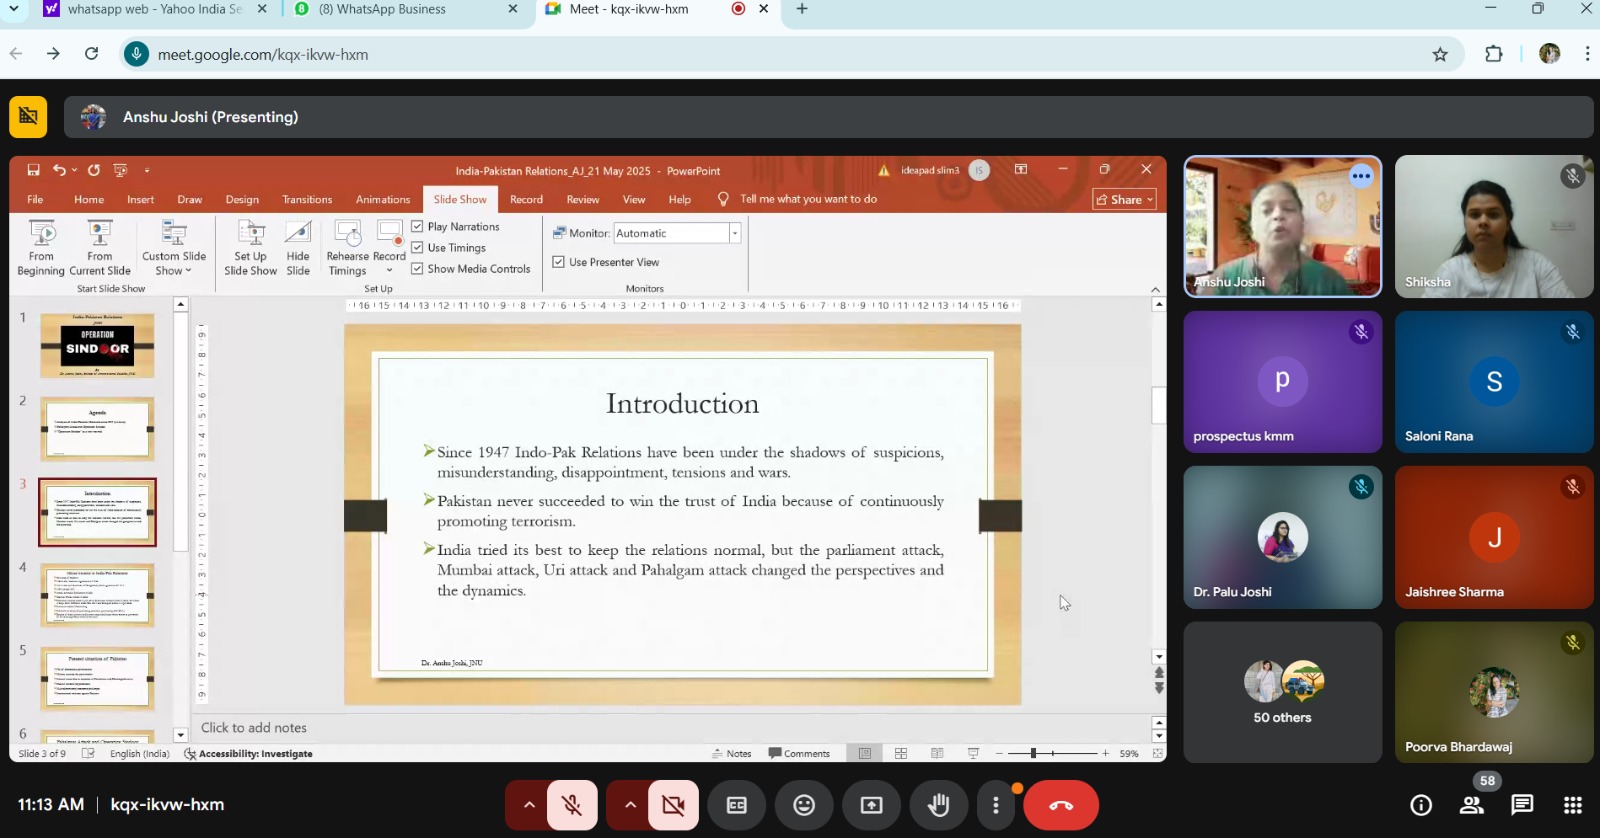Click the red Leave call button
The height and width of the screenshot is (838, 1600).
click(x=1060, y=805)
